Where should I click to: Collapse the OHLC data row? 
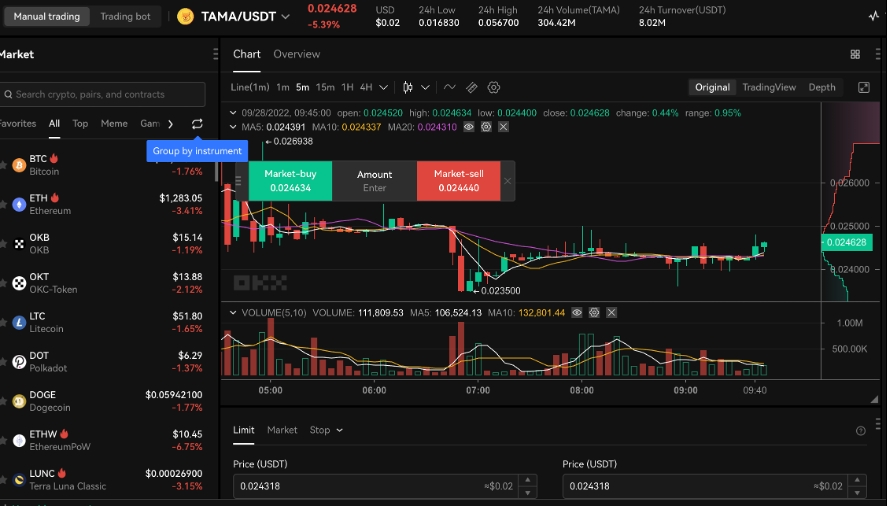(232, 113)
